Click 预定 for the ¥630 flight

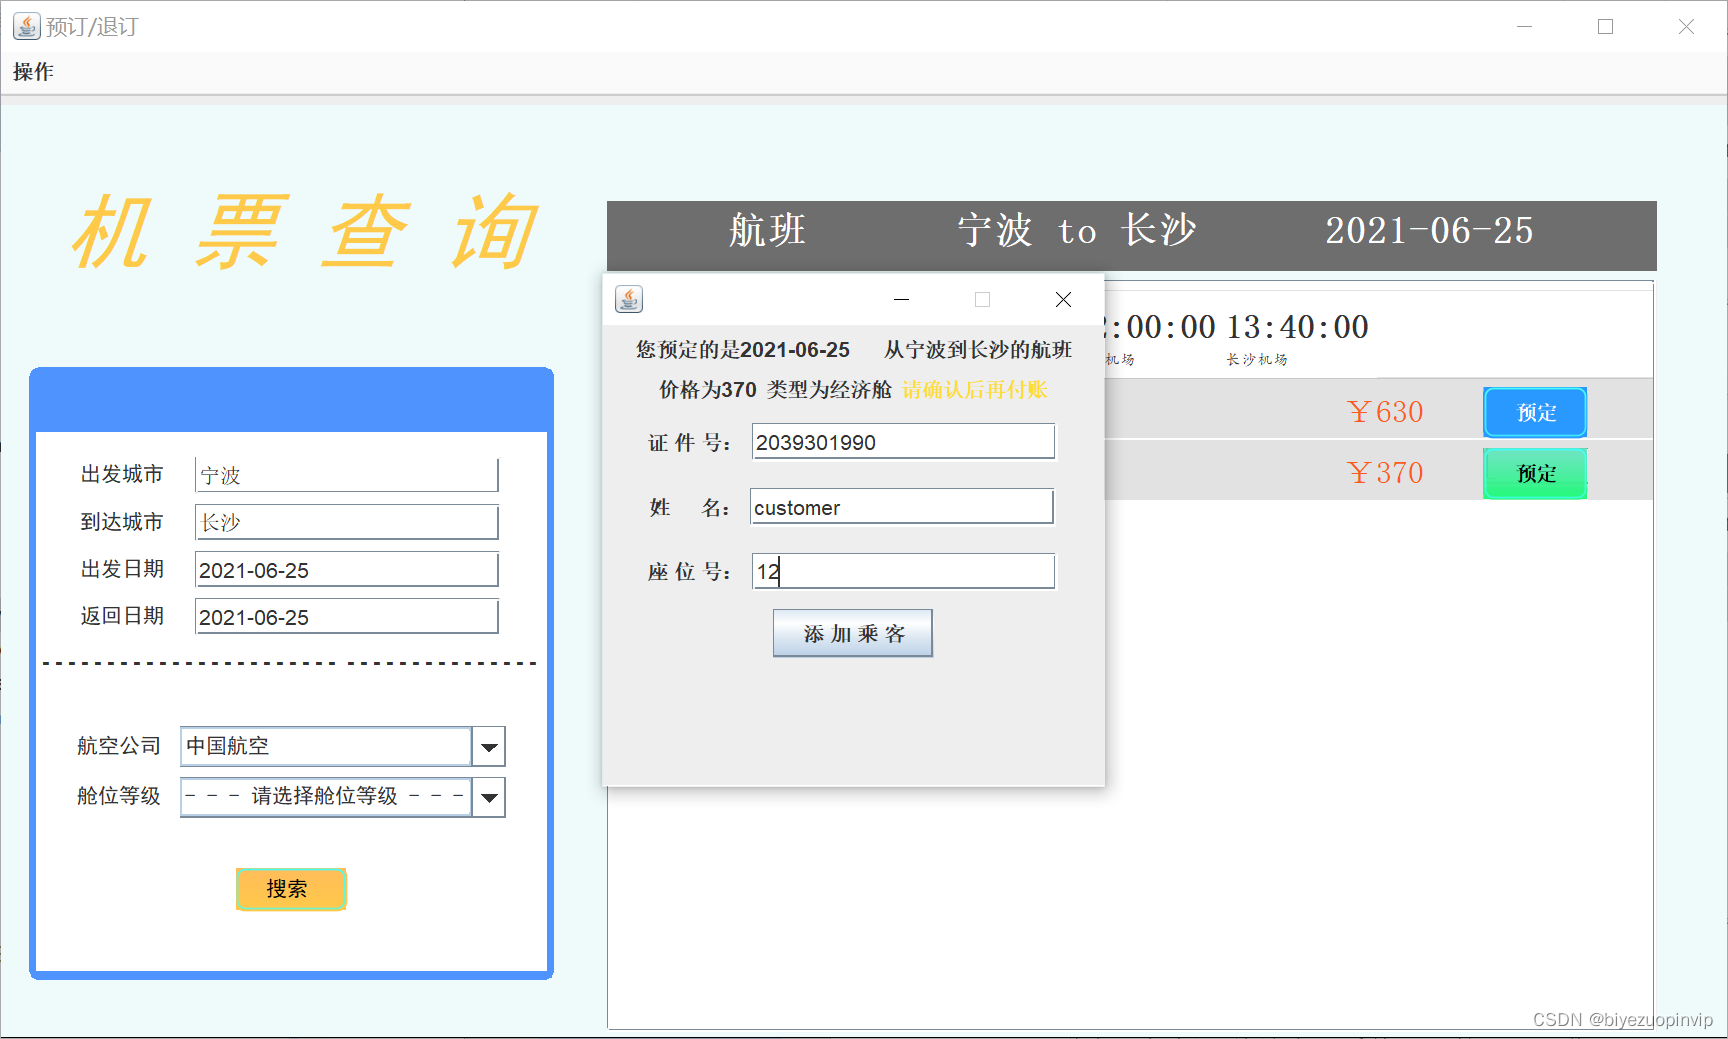coord(1534,412)
